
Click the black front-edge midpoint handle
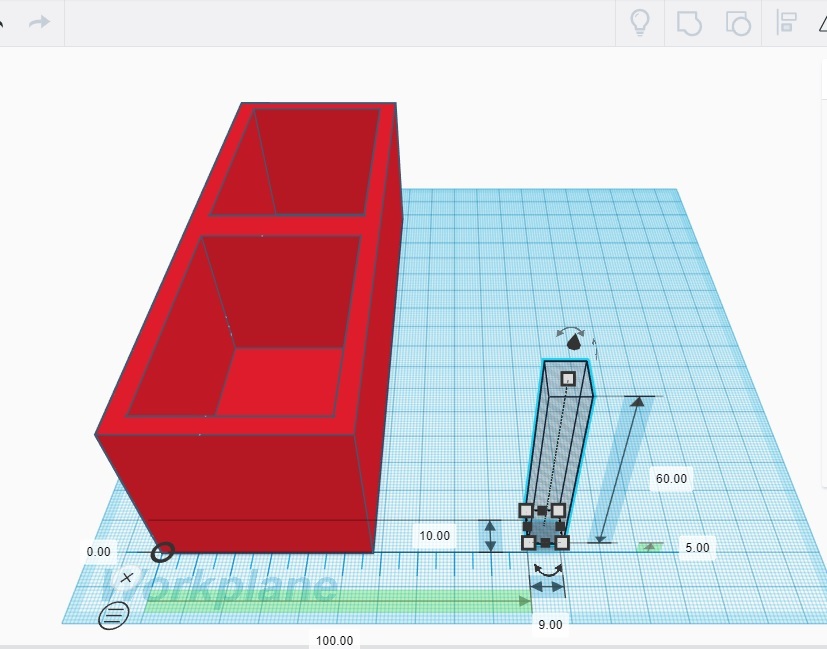545,543
